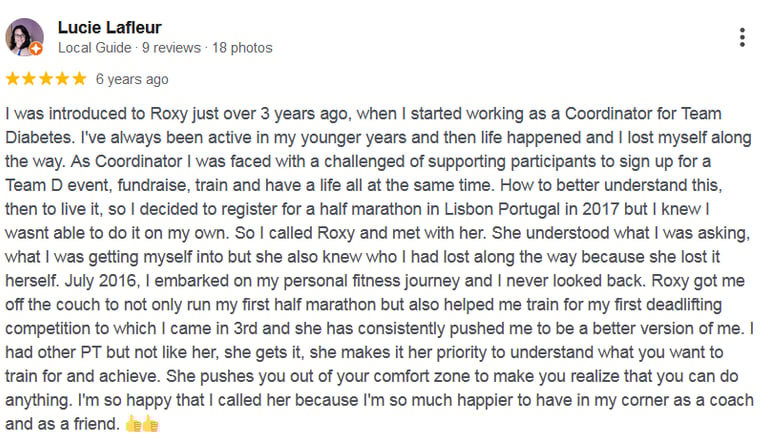Click the third yellow rating star
This screenshot has width=768, height=444.
click(46, 79)
